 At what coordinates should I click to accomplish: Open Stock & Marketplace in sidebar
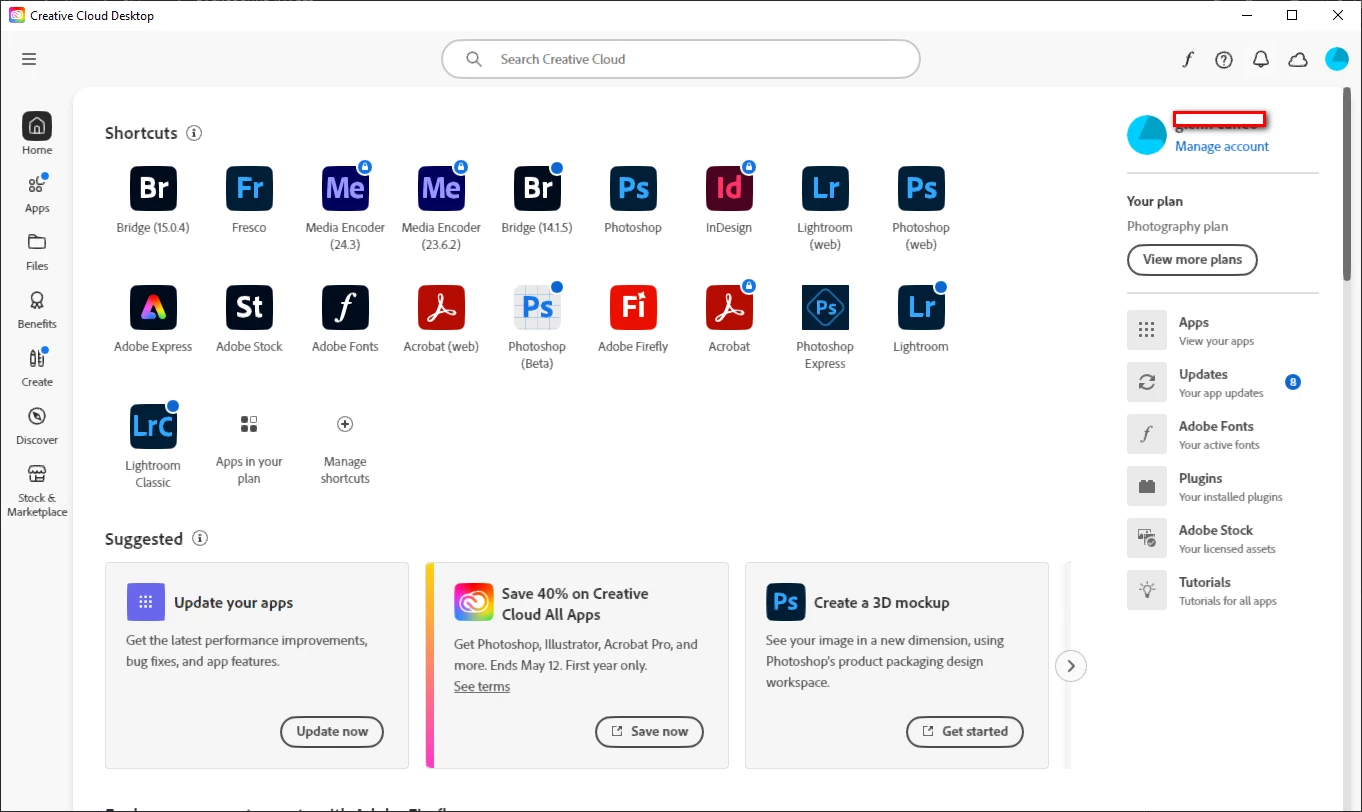(37, 490)
